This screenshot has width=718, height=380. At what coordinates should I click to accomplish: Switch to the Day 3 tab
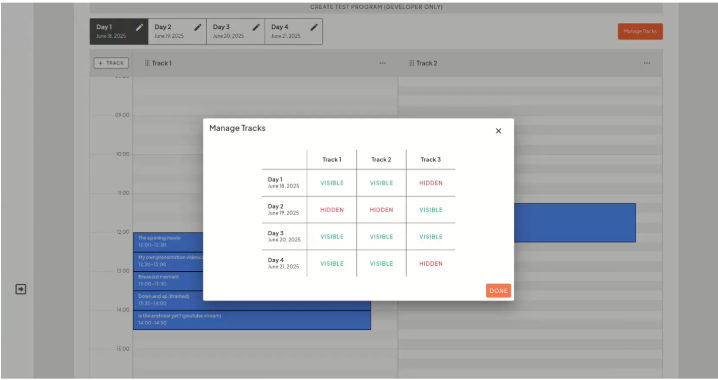click(x=235, y=31)
